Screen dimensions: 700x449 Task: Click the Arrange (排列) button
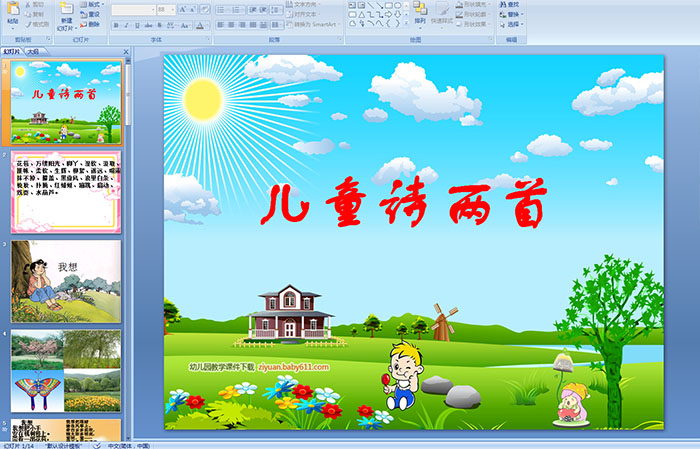coord(420,14)
